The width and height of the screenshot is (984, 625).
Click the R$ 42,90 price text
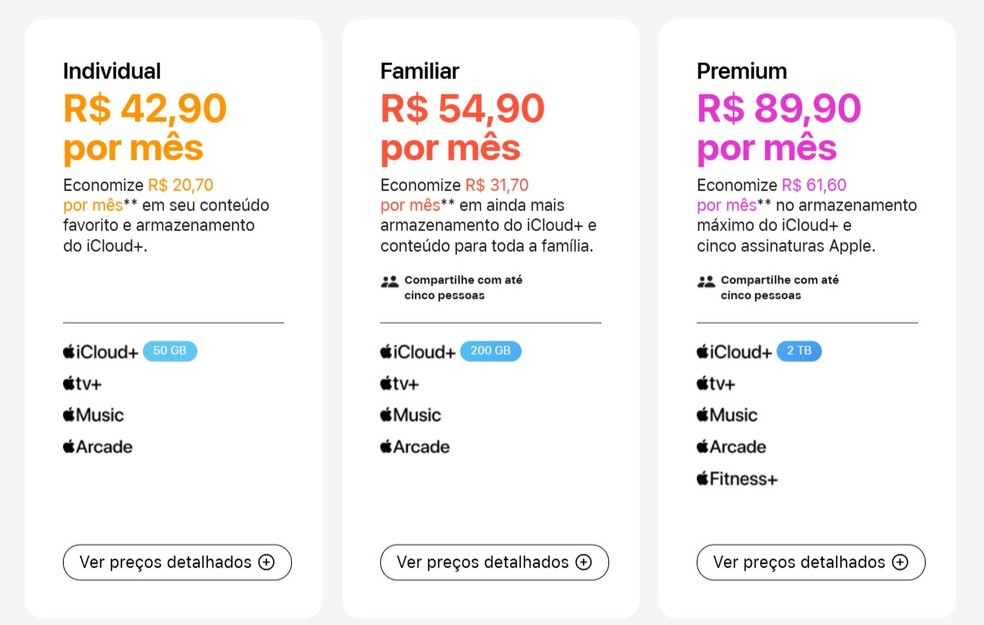tap(143, 108)
